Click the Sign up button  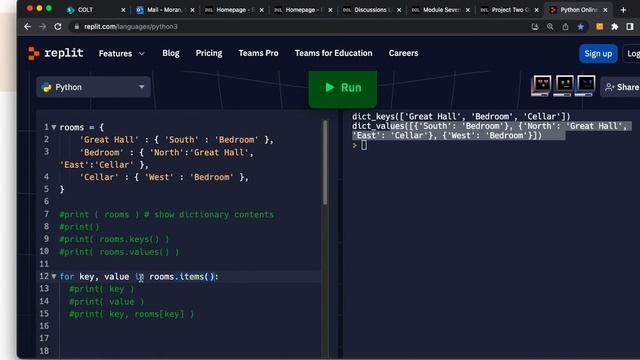pos(598,53)
